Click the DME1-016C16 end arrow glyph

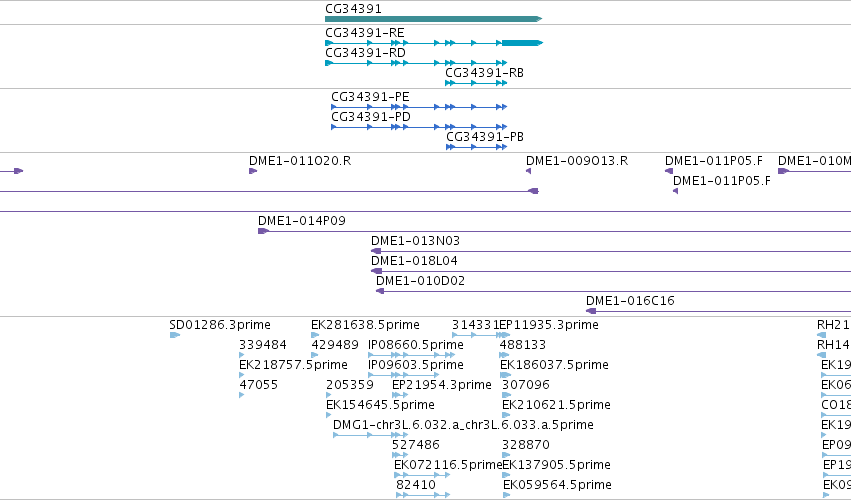click(x=591, y=311)
